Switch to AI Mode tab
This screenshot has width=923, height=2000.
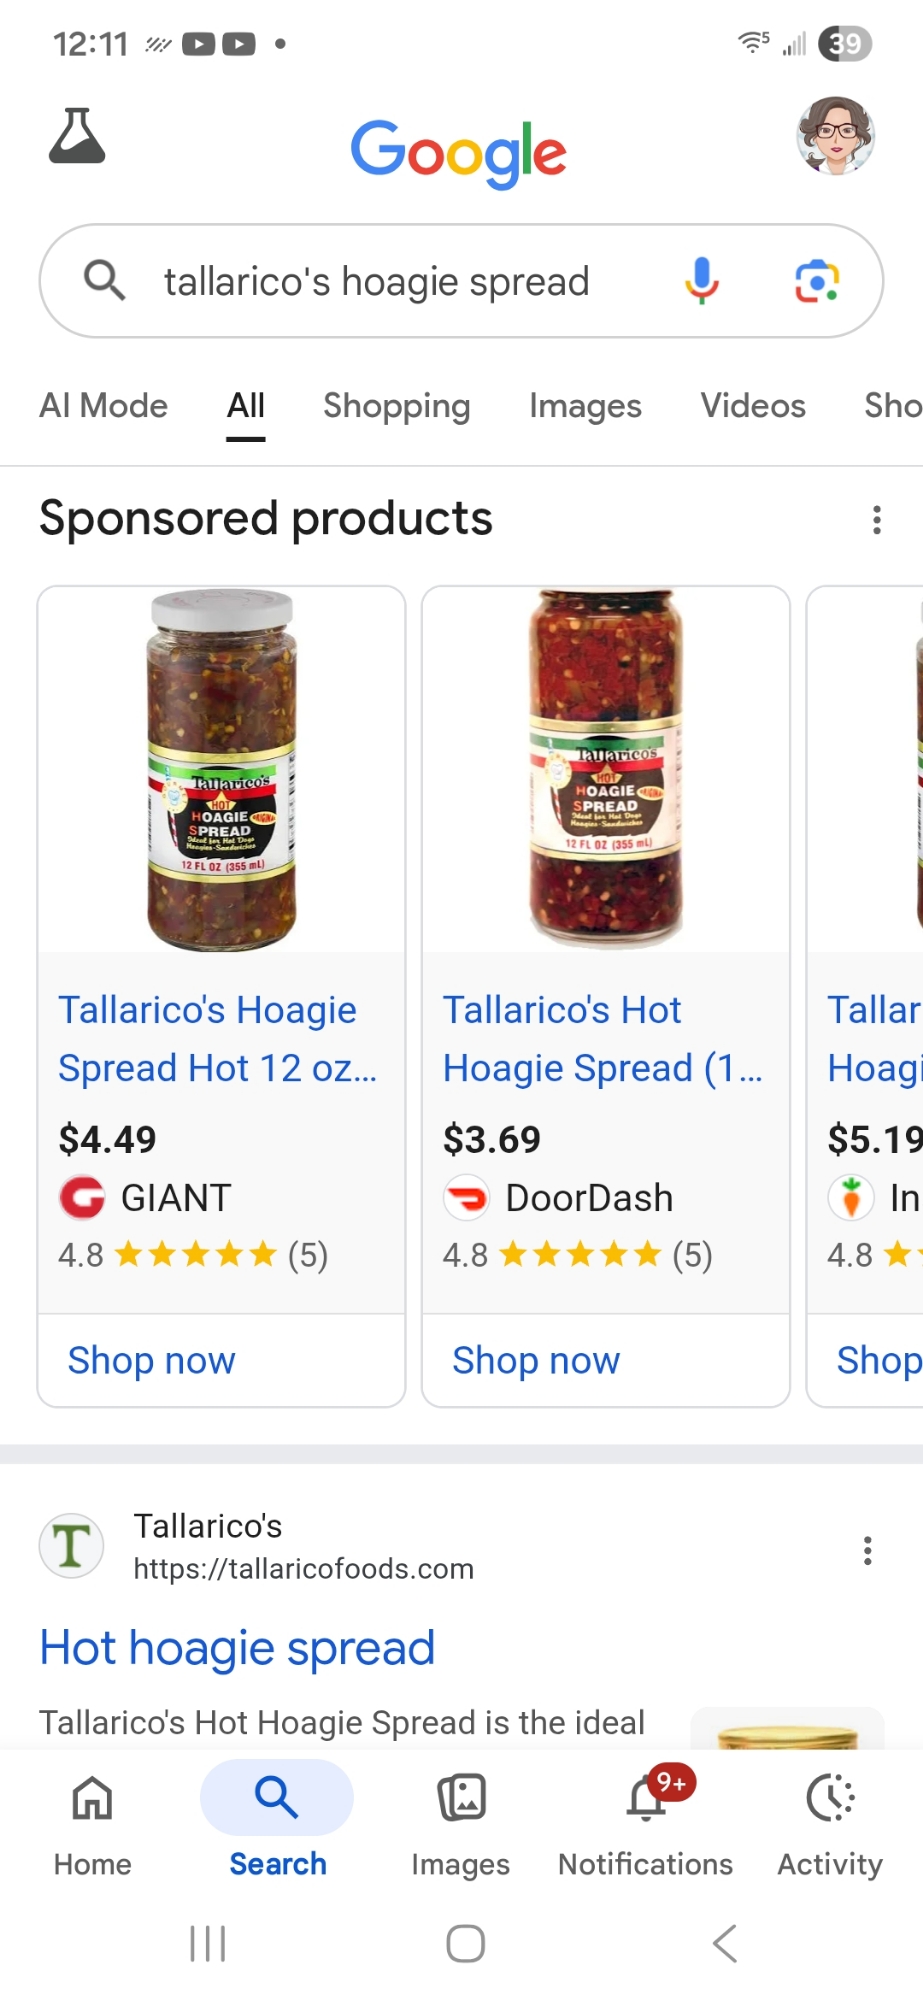click(104, 406)
